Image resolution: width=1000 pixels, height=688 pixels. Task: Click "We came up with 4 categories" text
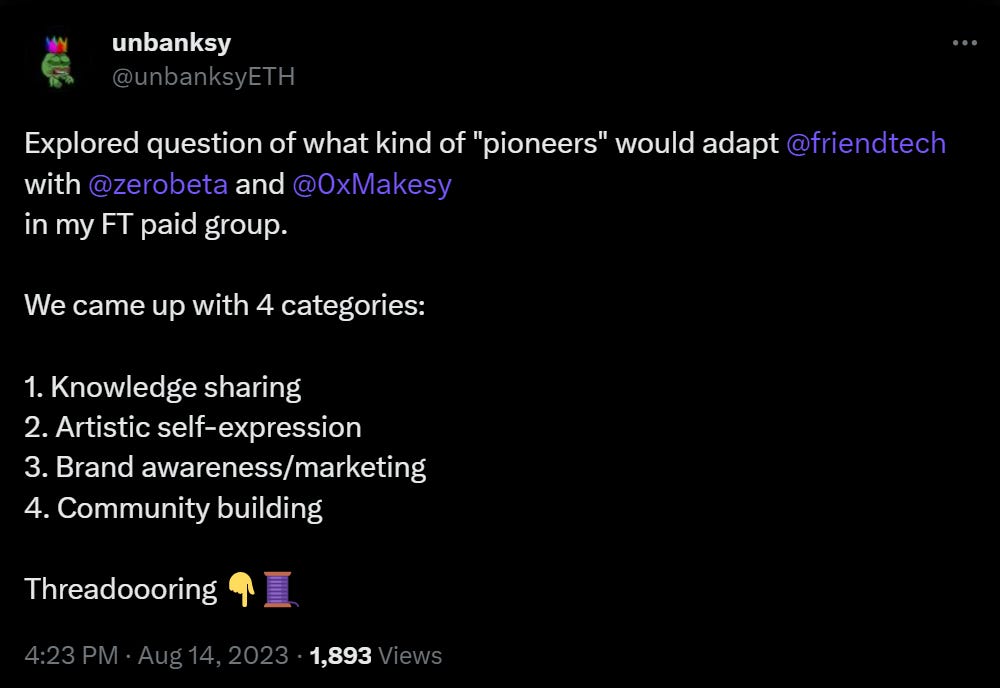coord(224,306)
